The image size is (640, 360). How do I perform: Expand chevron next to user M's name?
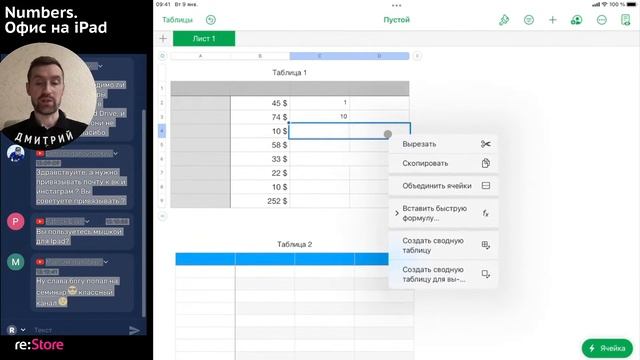[106, 262]
